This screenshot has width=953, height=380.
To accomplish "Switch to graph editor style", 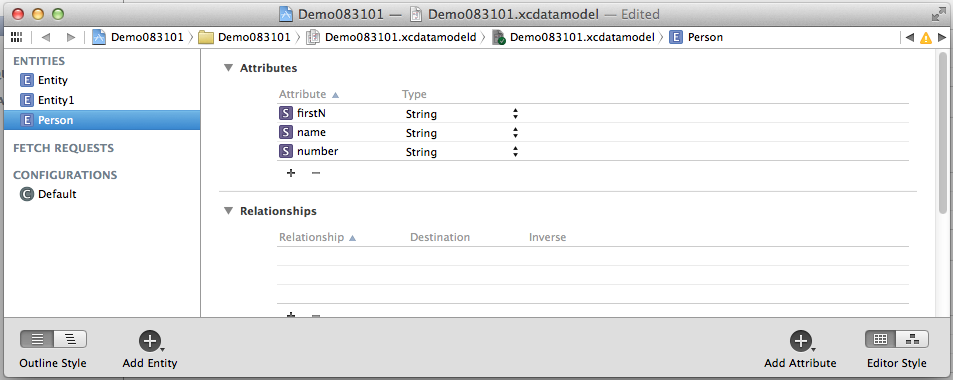I will (x=912, y=339).
